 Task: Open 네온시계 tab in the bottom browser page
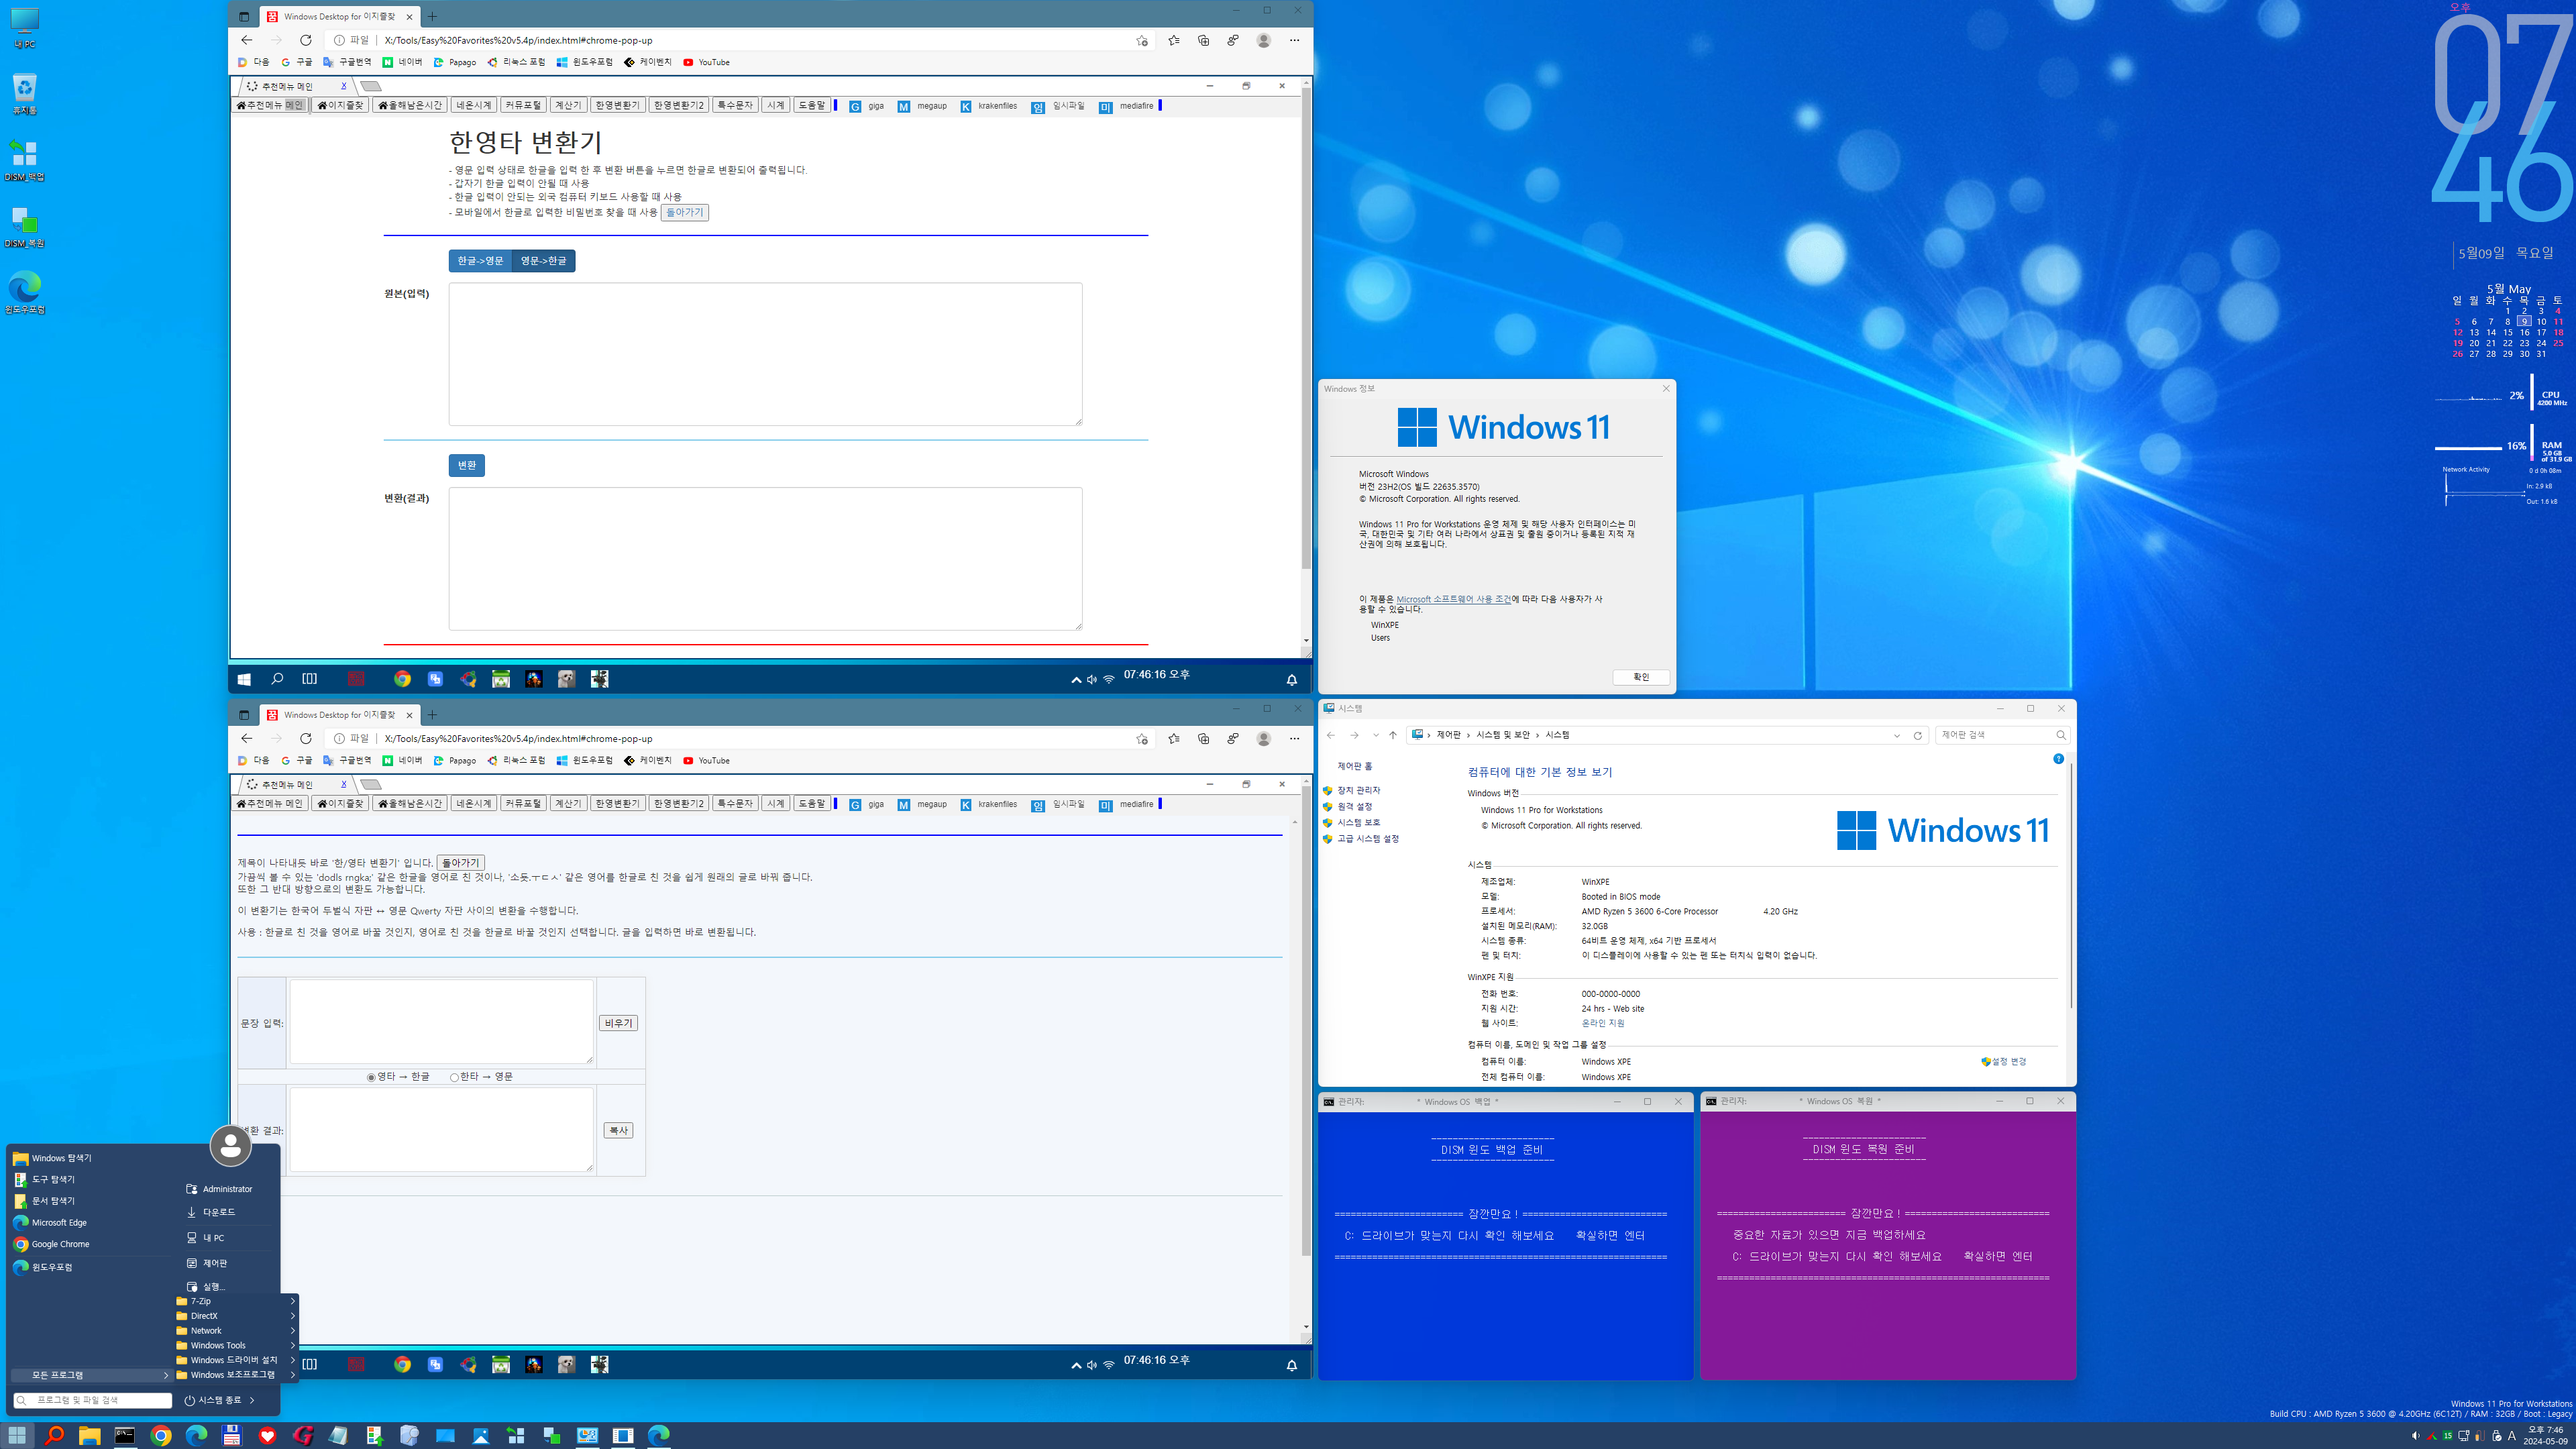(473, 804)
